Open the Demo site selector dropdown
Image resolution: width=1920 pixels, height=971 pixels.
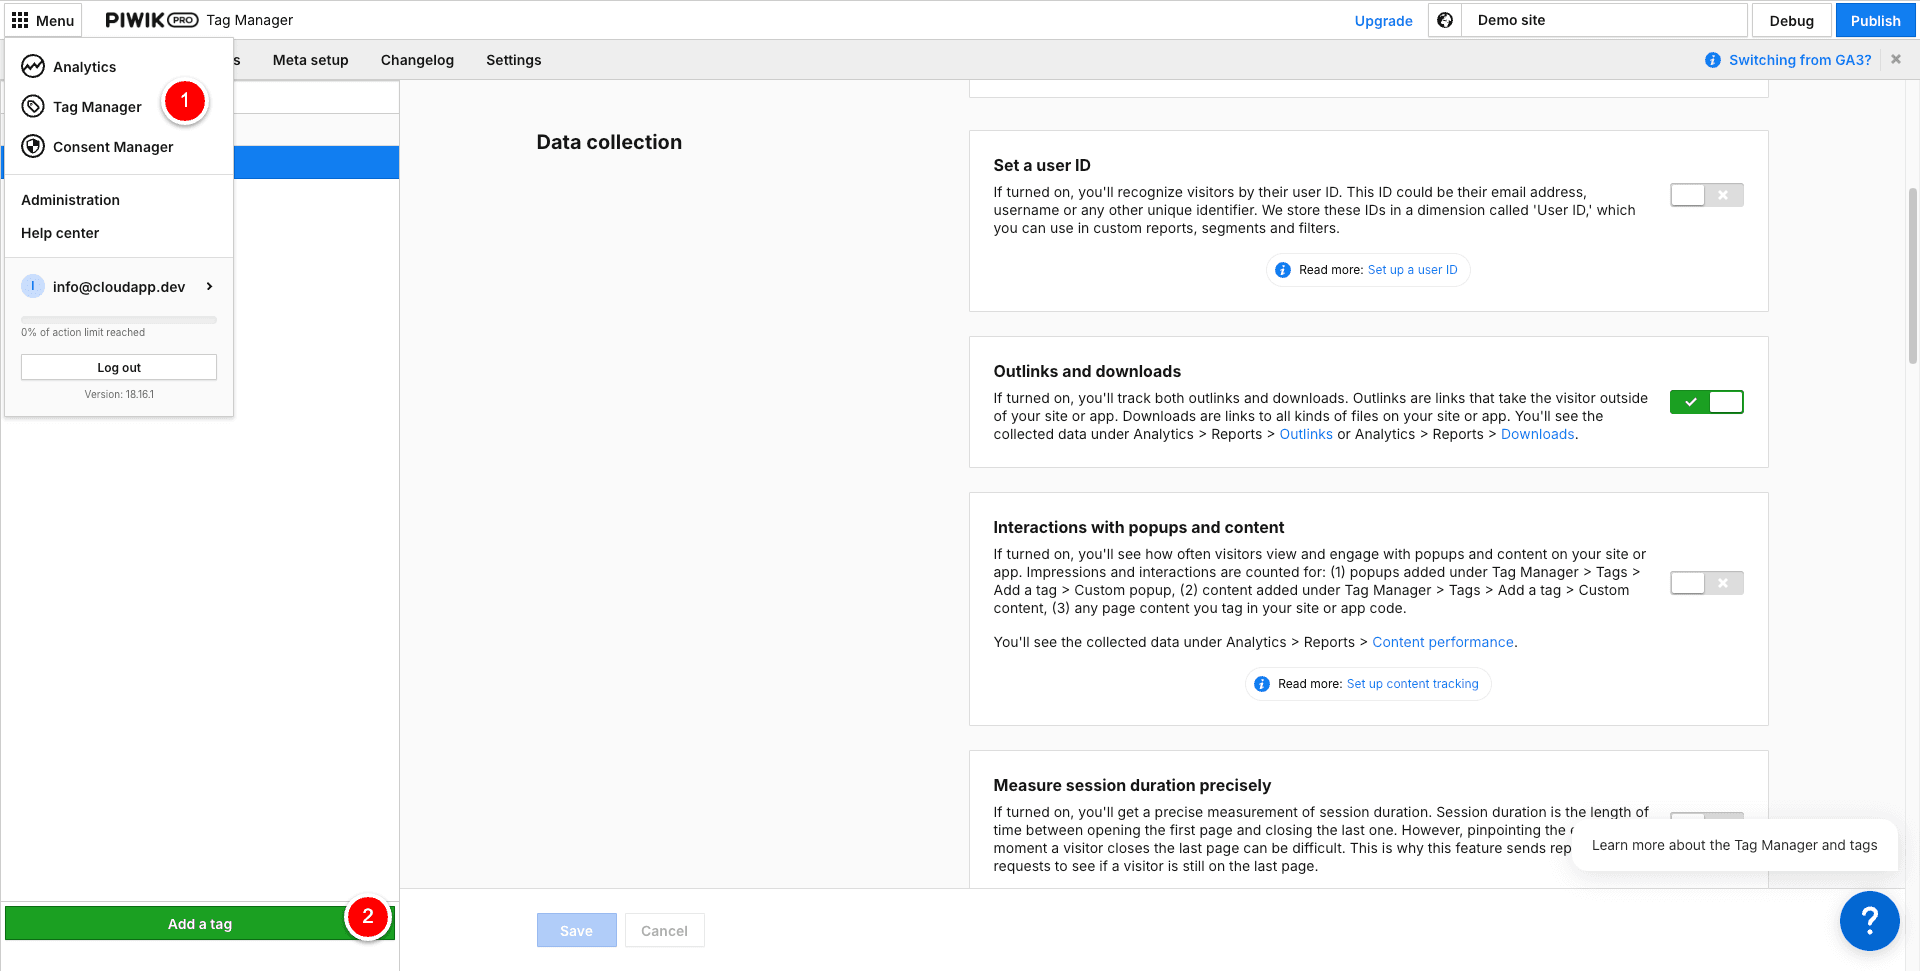pyautogui.click(x=1604, y=20)
